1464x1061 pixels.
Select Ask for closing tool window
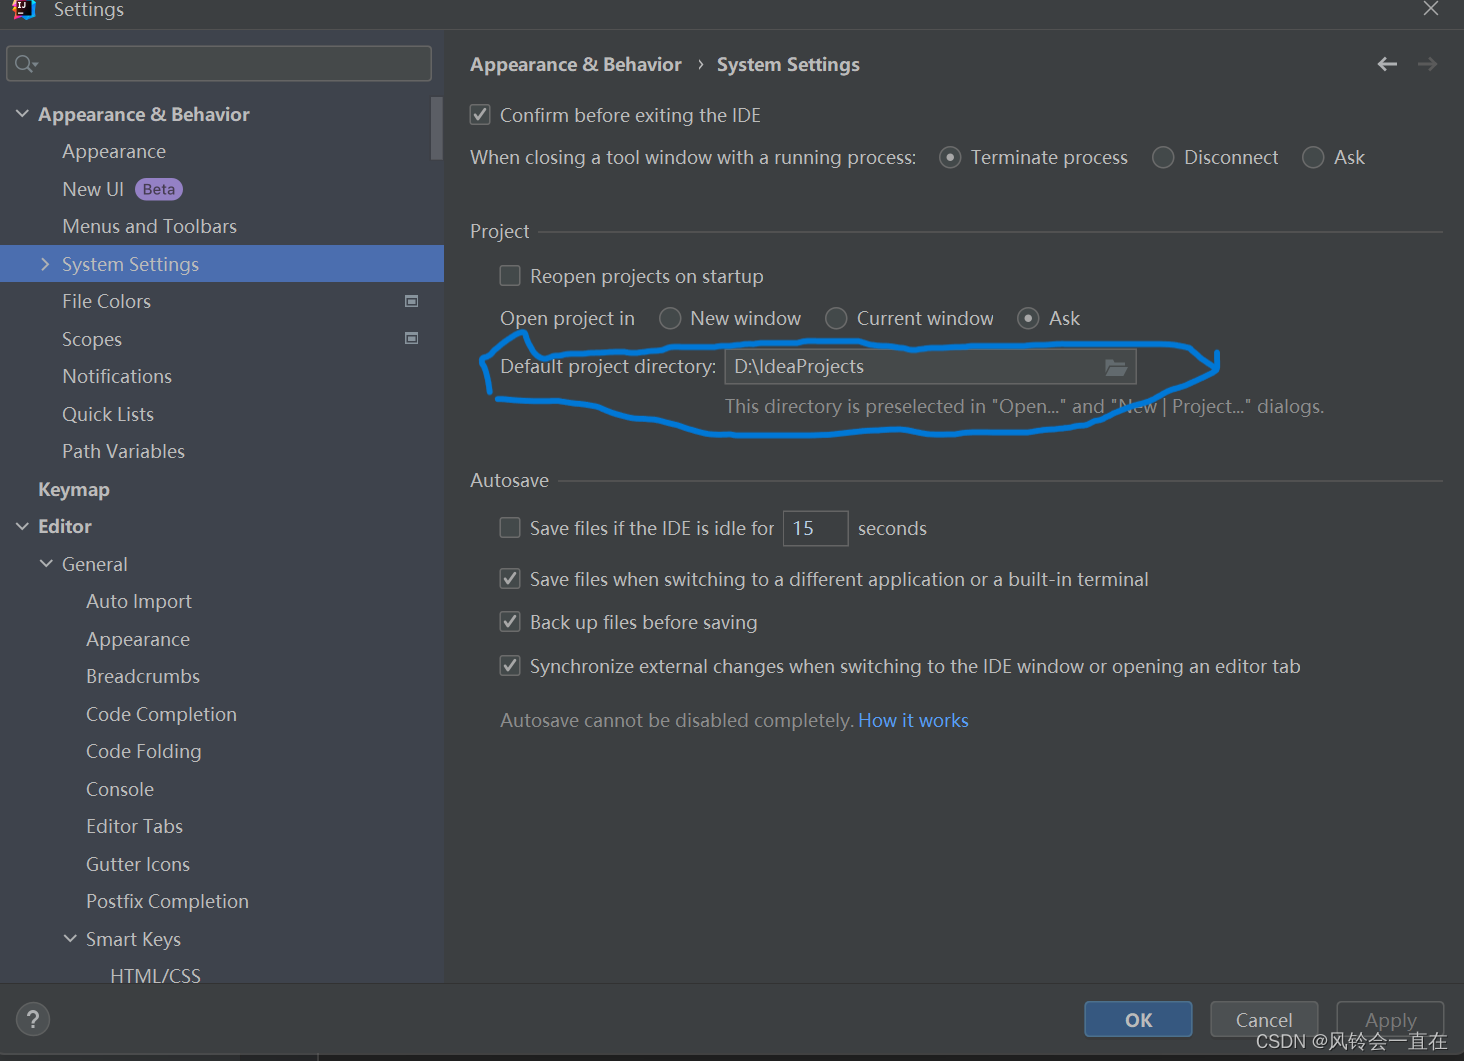pos(1313,158)
